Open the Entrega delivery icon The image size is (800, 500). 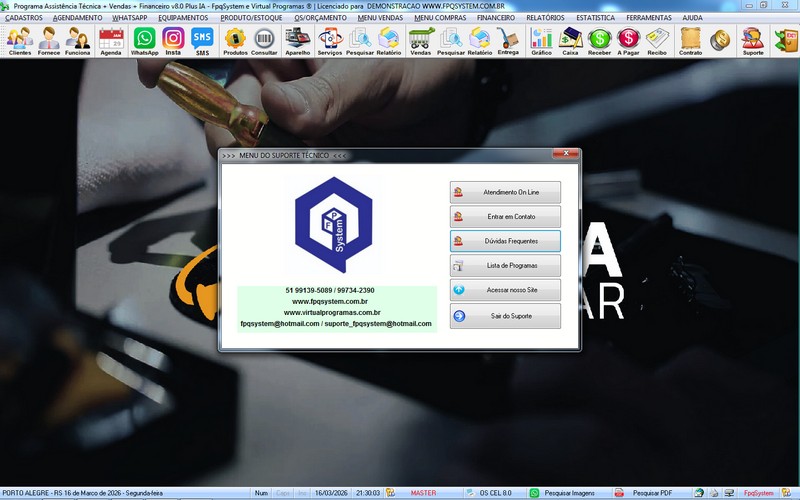pos(508,41)
